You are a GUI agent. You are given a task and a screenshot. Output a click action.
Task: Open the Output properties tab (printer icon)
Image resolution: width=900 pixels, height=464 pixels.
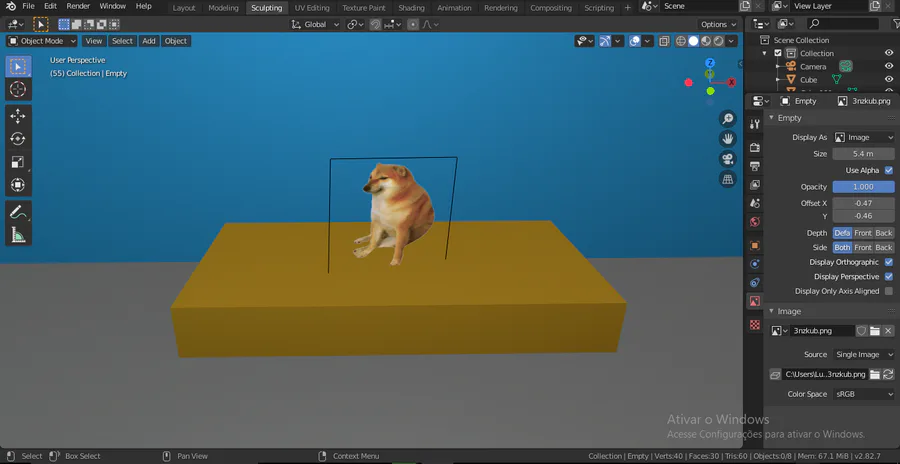(755, 166)
